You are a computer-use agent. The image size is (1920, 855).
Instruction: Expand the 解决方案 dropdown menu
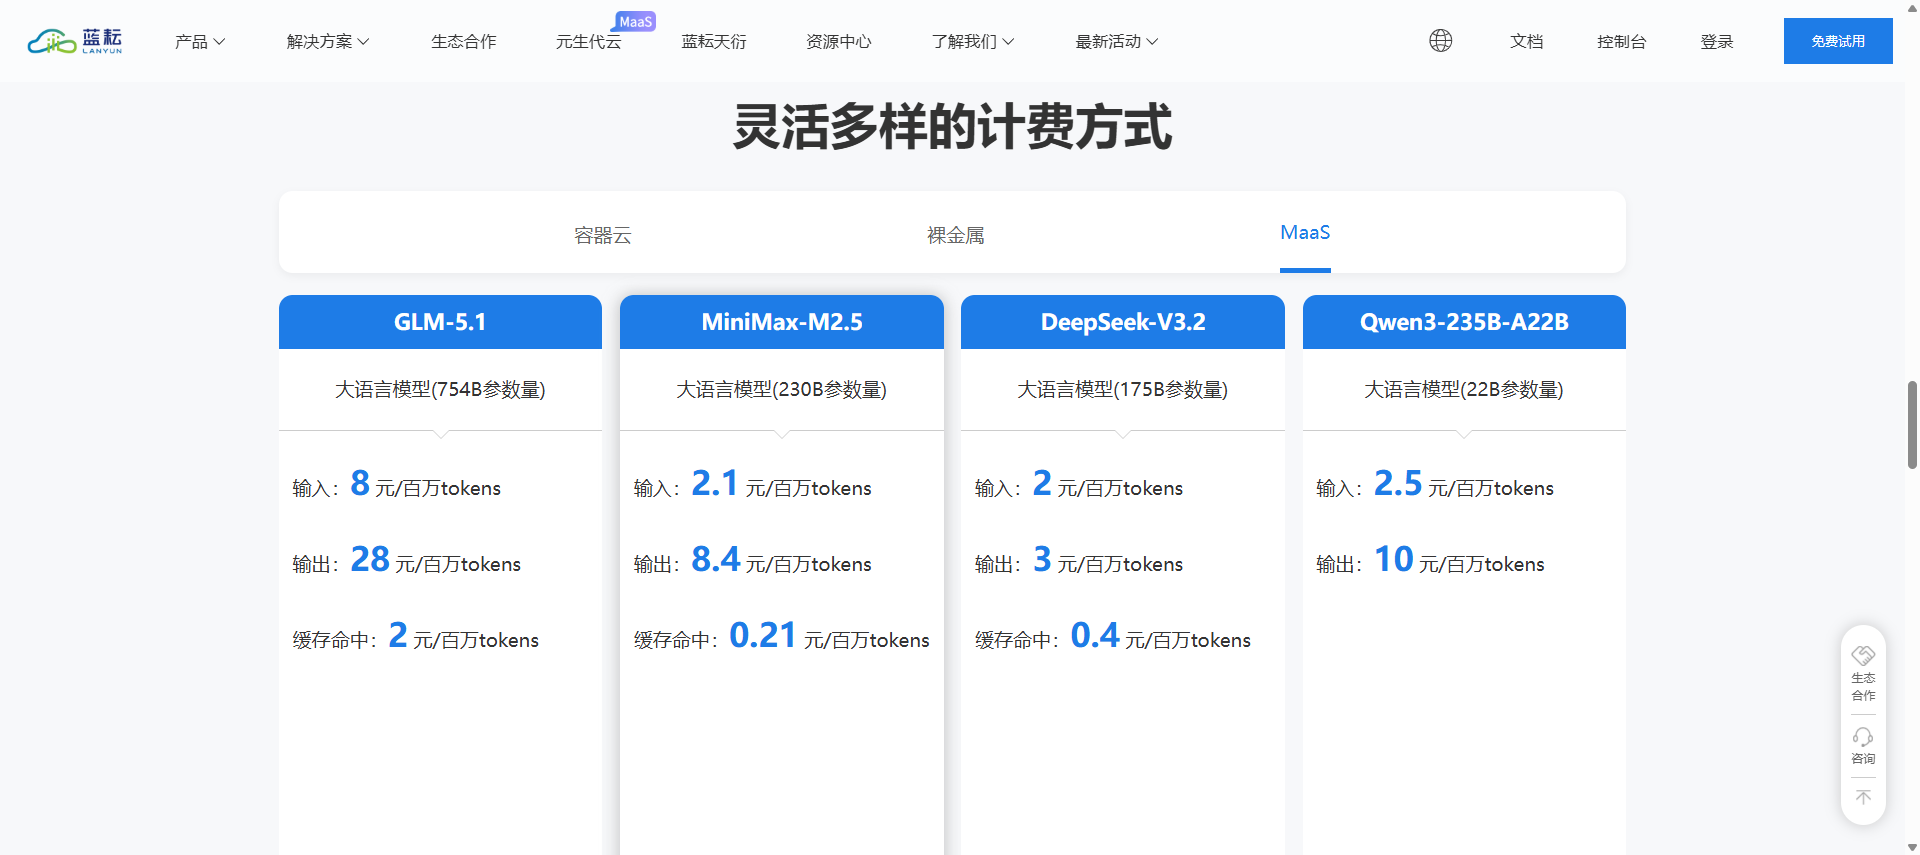(328, 41)
